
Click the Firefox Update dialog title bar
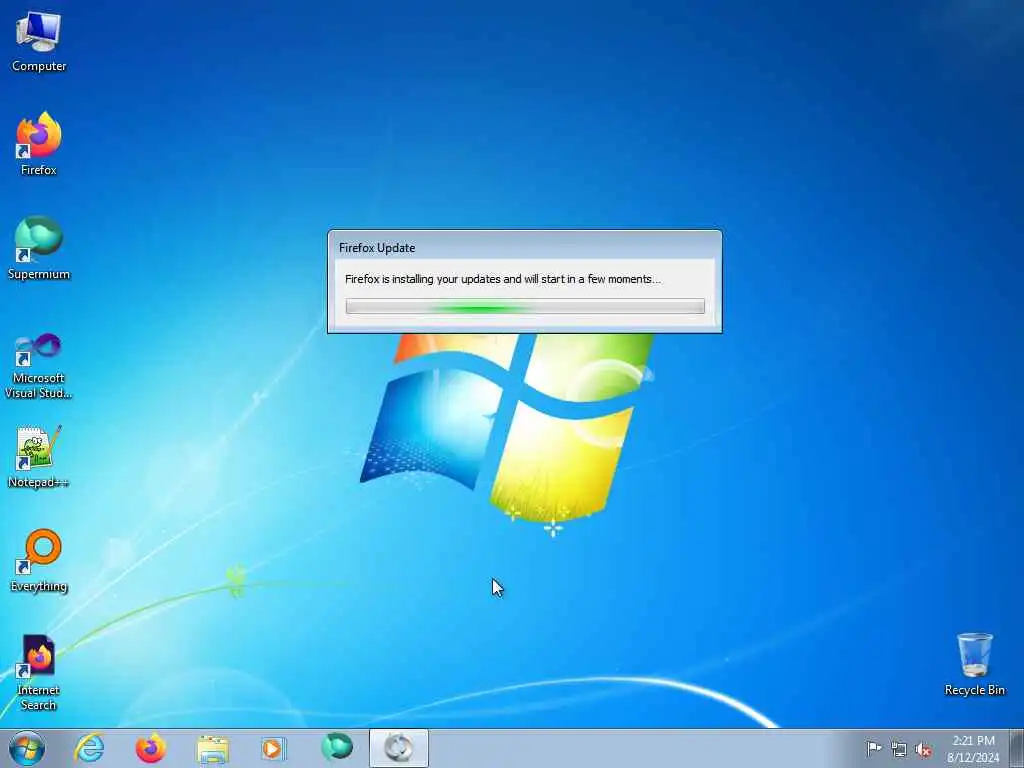[525, 248]
